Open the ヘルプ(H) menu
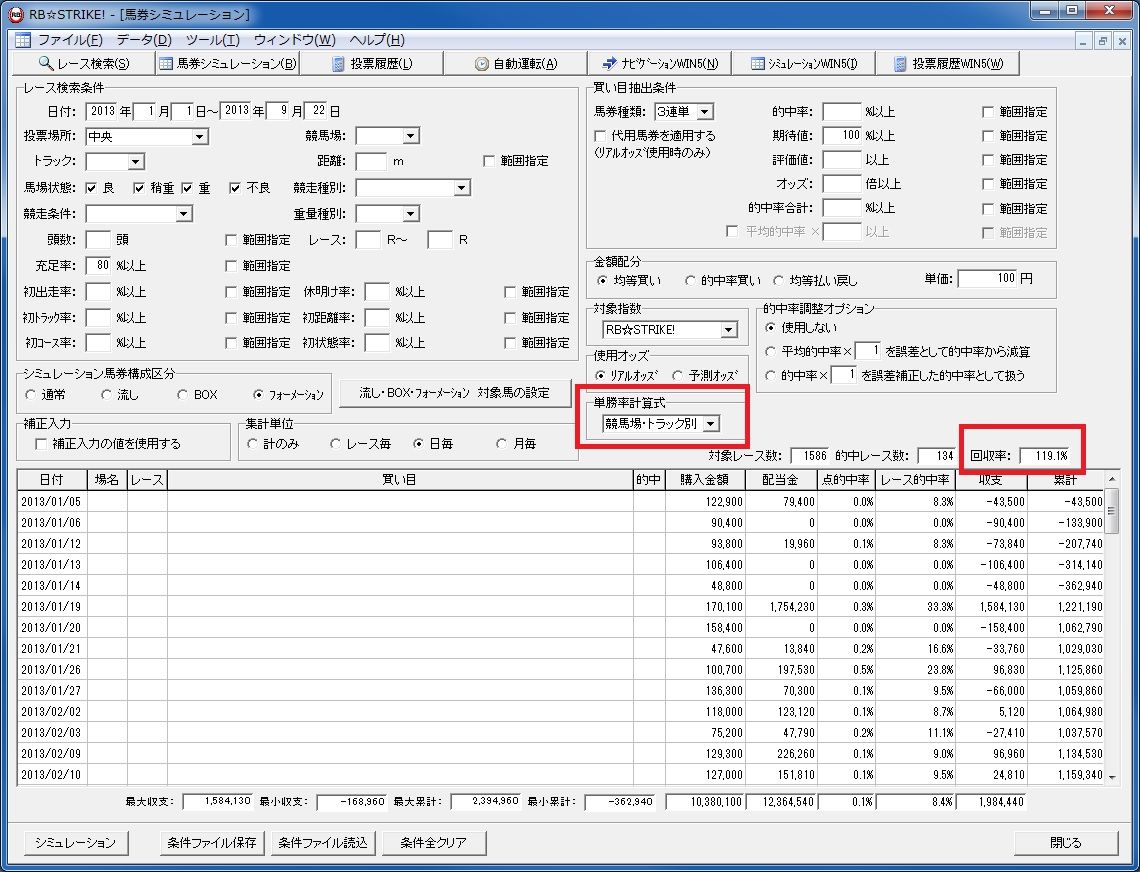Screen dimensions: 1140x872 [x=377, y=40]
